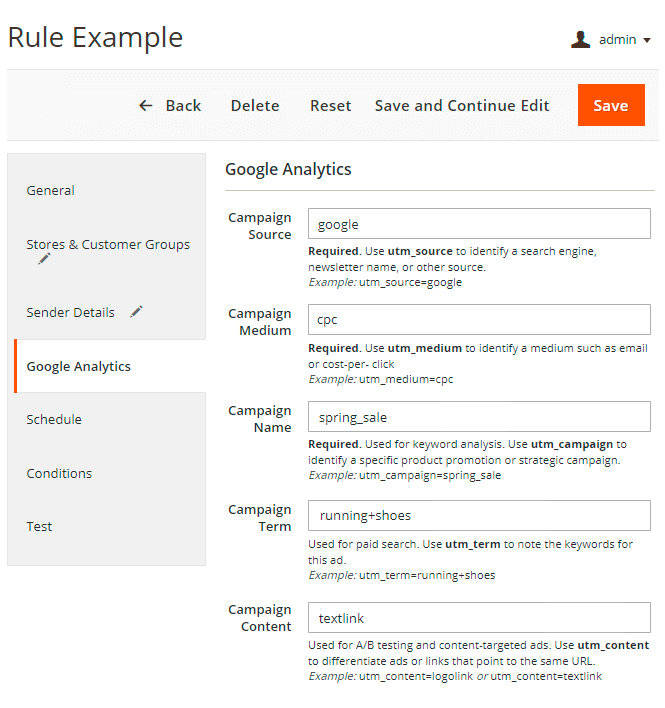Switch to the Test tab
The width and height of the screenshot is (665, 708).
coord(39,526)
